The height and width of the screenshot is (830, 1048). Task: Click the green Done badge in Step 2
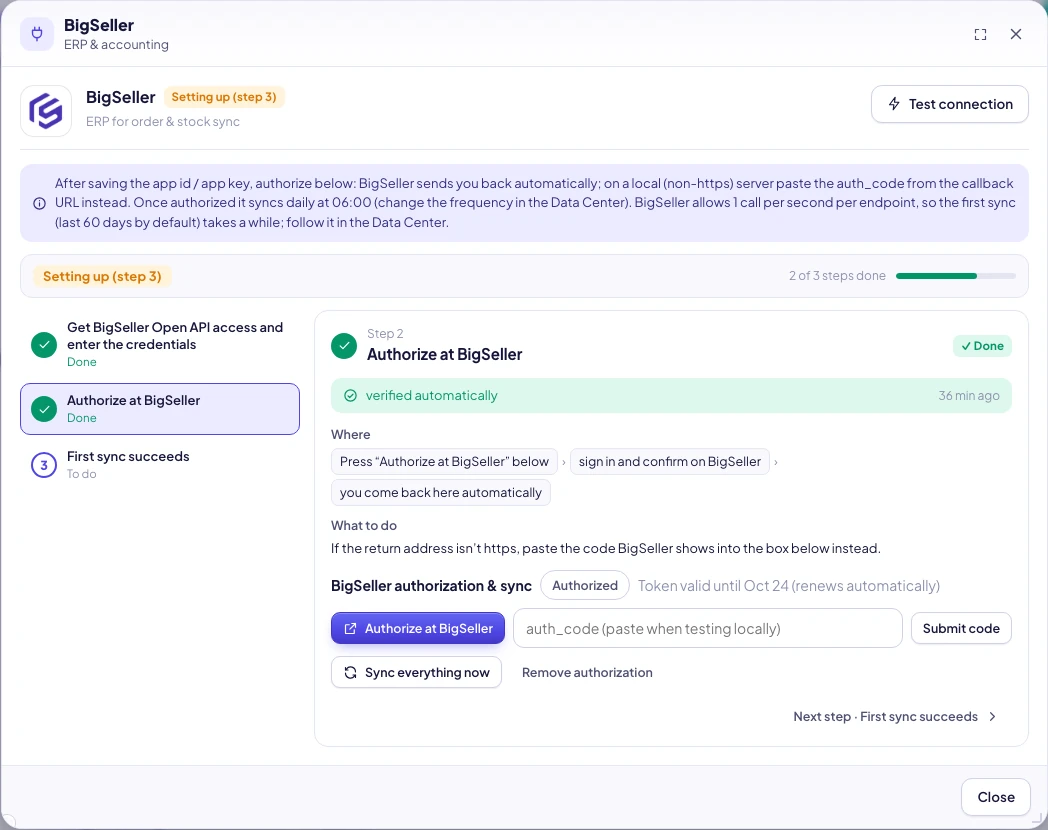982,345
